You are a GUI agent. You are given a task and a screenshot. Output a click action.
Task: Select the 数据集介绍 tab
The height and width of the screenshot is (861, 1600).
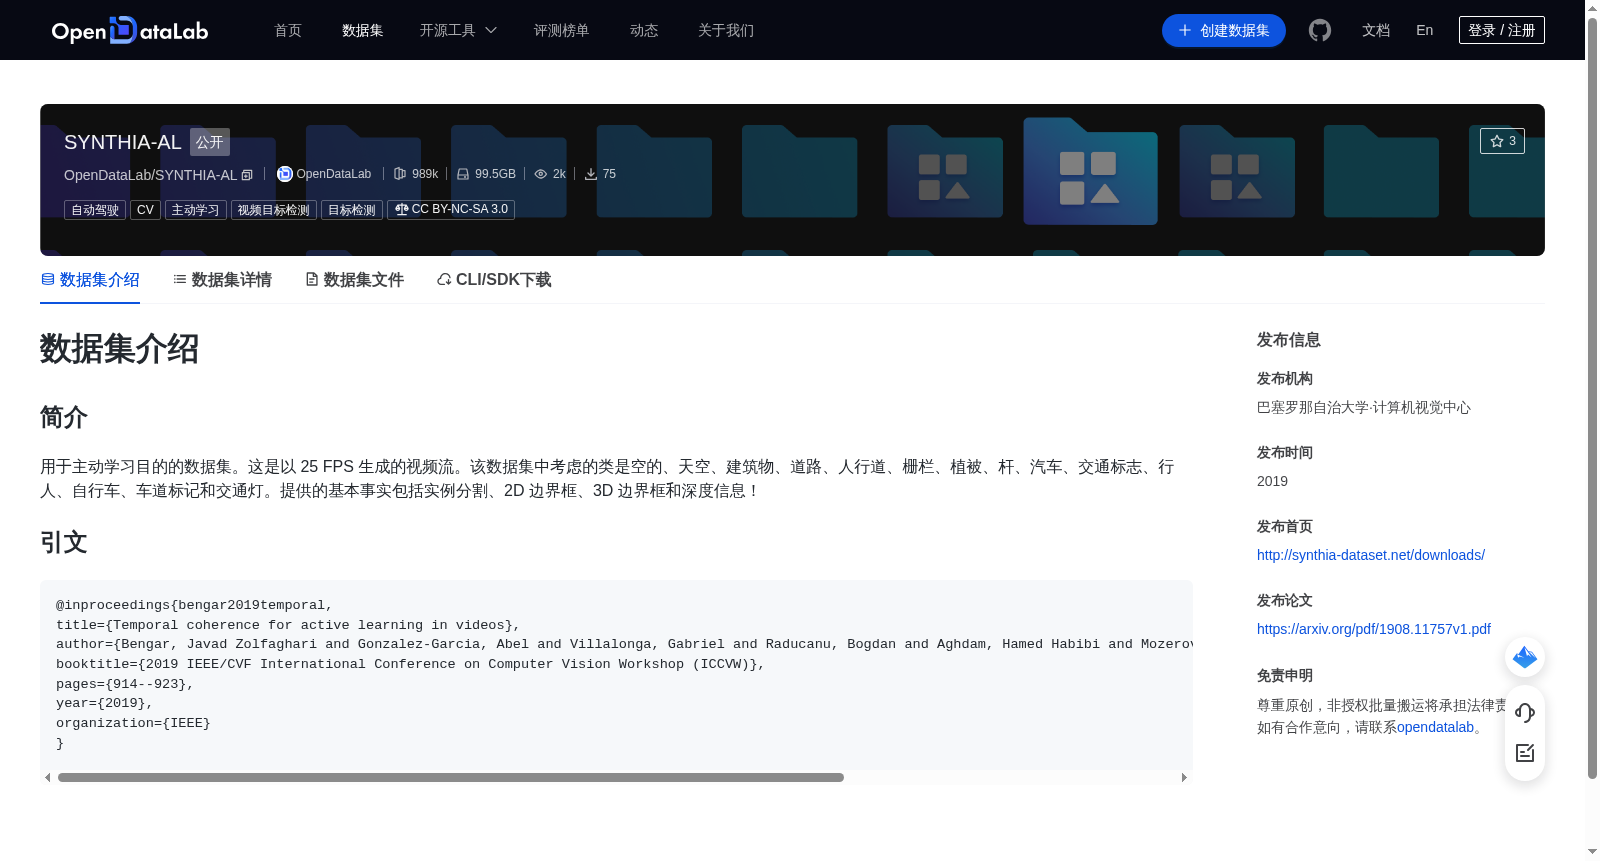point(90,280)
